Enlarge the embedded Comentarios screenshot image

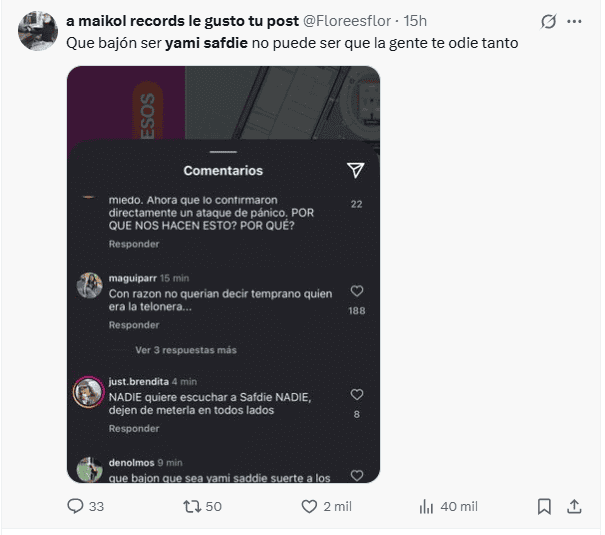223,274
